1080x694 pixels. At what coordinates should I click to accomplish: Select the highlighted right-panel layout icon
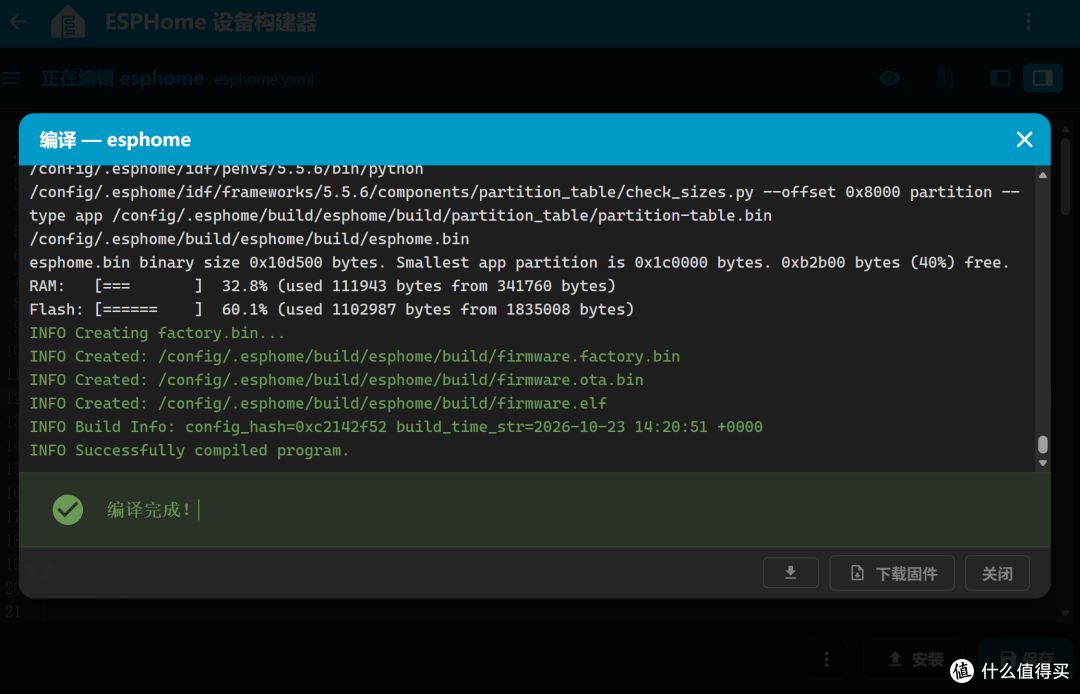click(x=1042, y=78)
